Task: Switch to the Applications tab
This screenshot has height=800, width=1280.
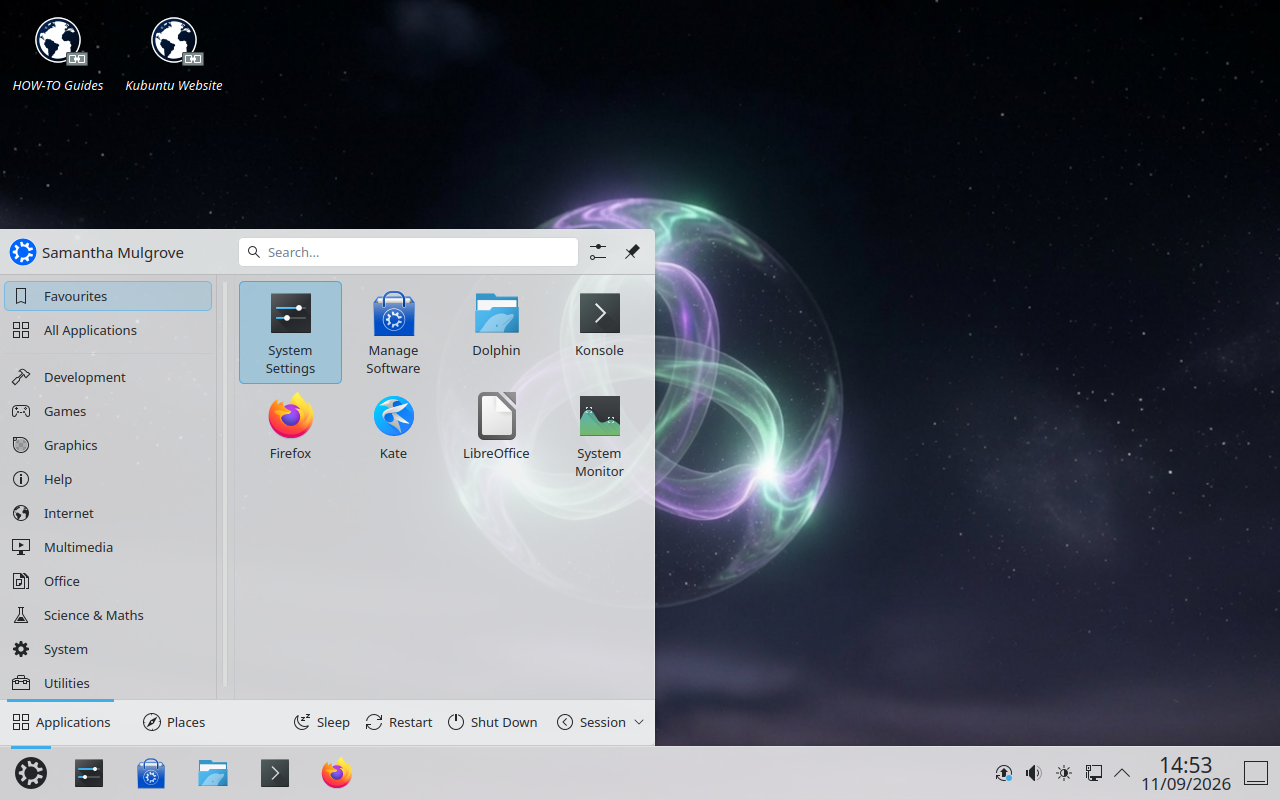Action: tap(61, 722)
